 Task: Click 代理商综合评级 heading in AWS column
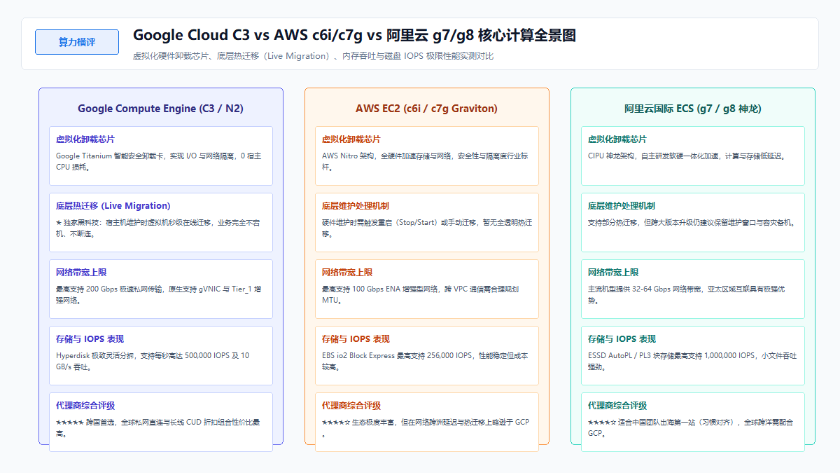tap(351, 406)
